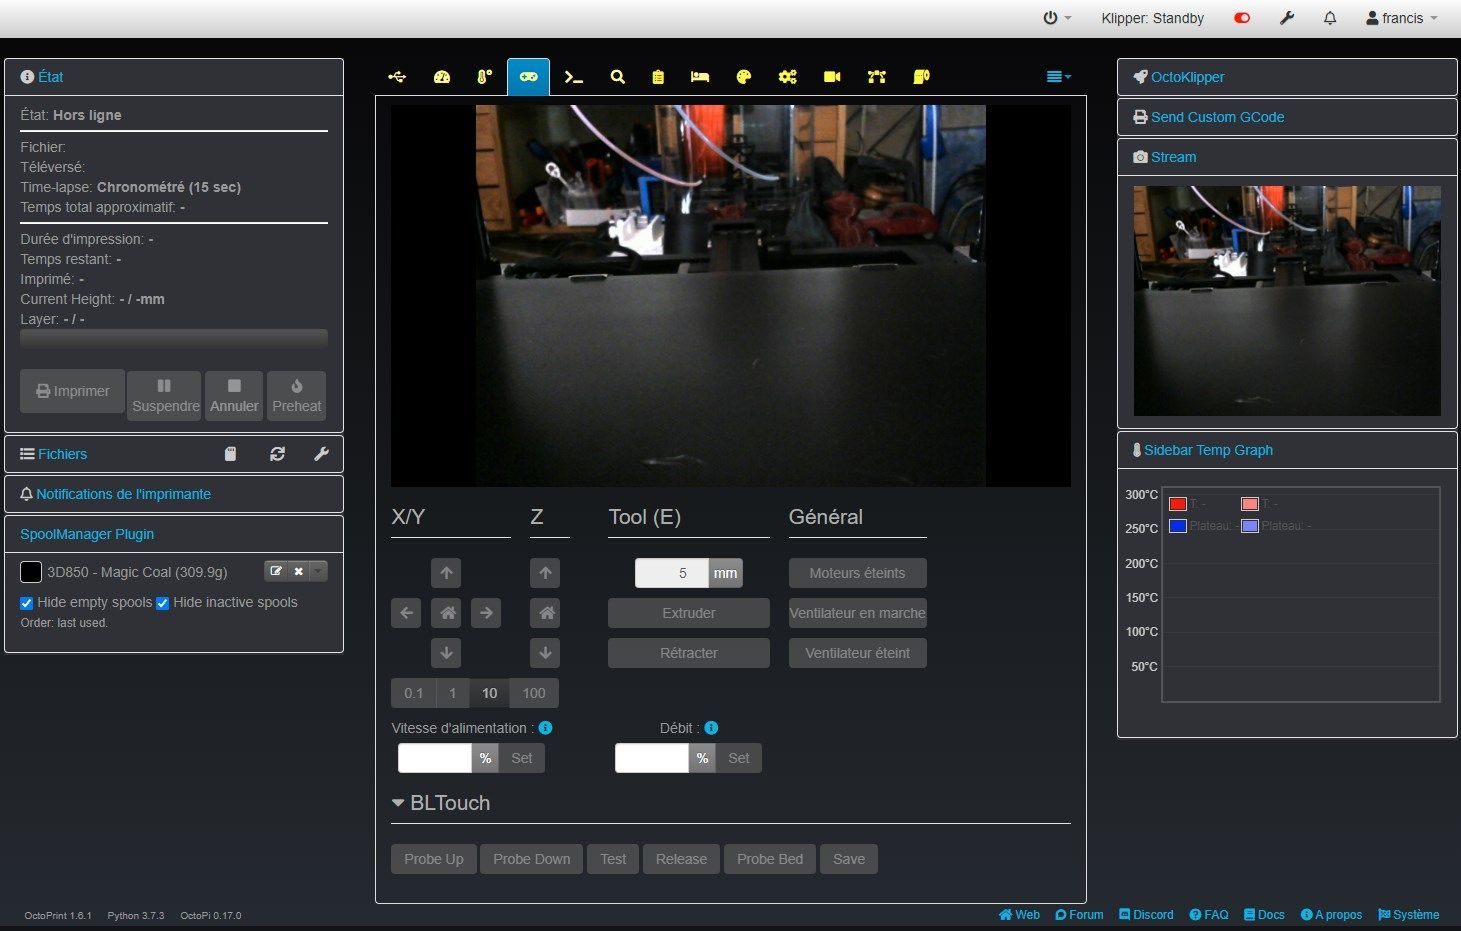The width and height of the screenshot is (1461, 931).
Task: Toggle Hide empty spools checkbox
Action: coord(27,603)
